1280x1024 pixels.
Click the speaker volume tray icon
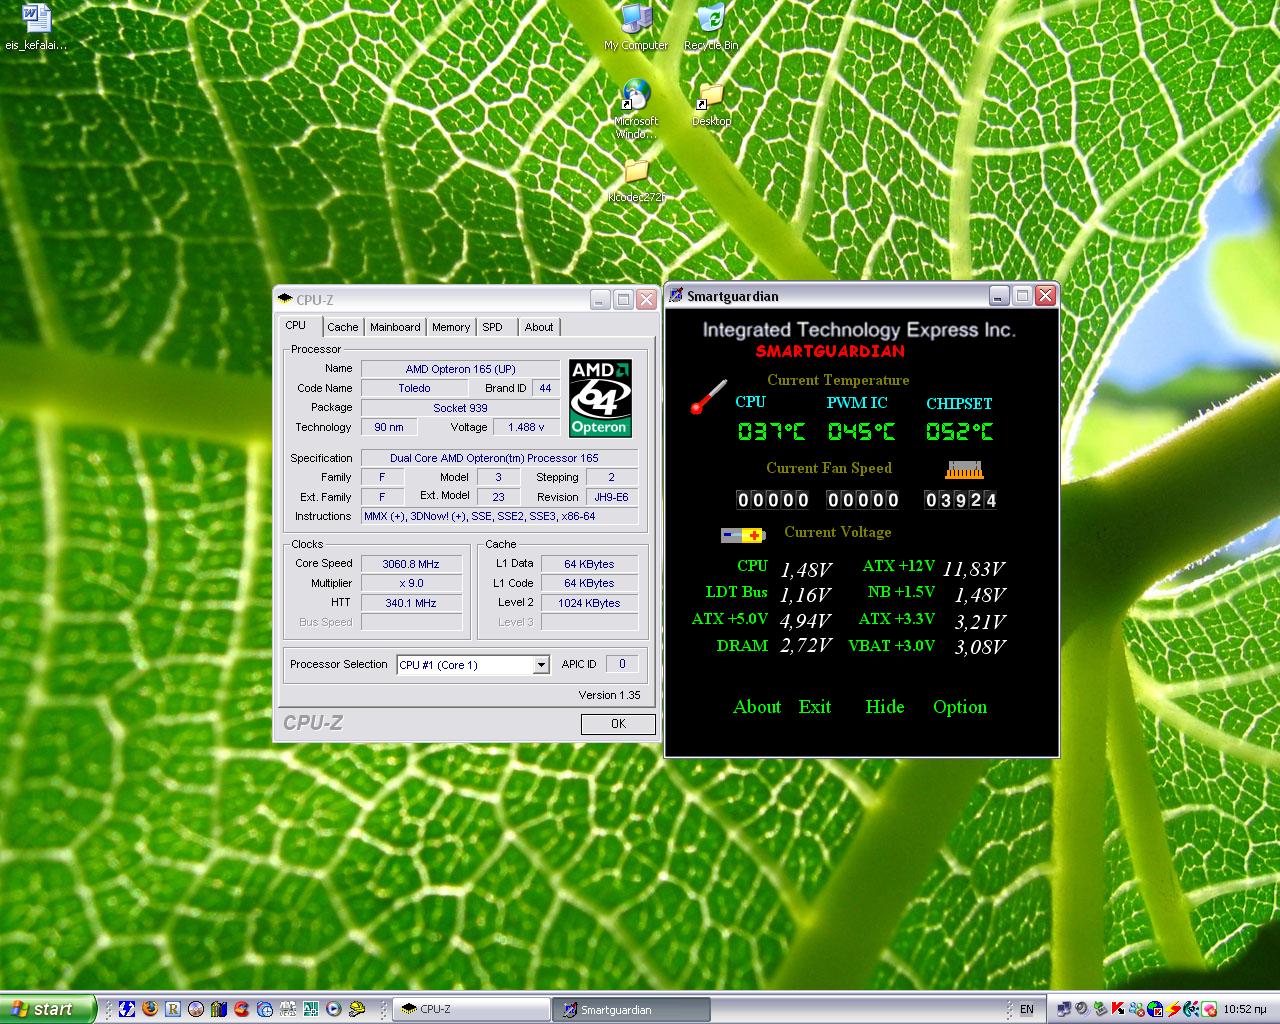1081,1009
